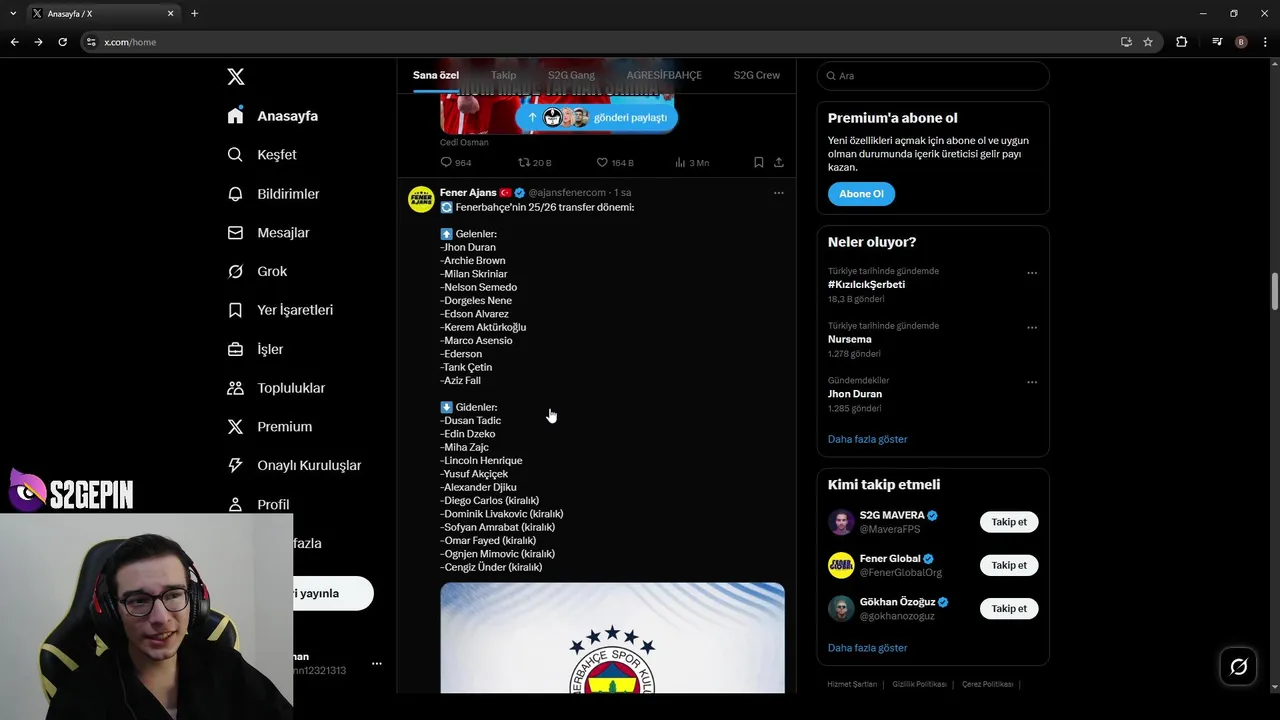Follow S2G MAVERA with Takip et
The height and width of the screenshot is (720, 1280).
[1009, 522]
